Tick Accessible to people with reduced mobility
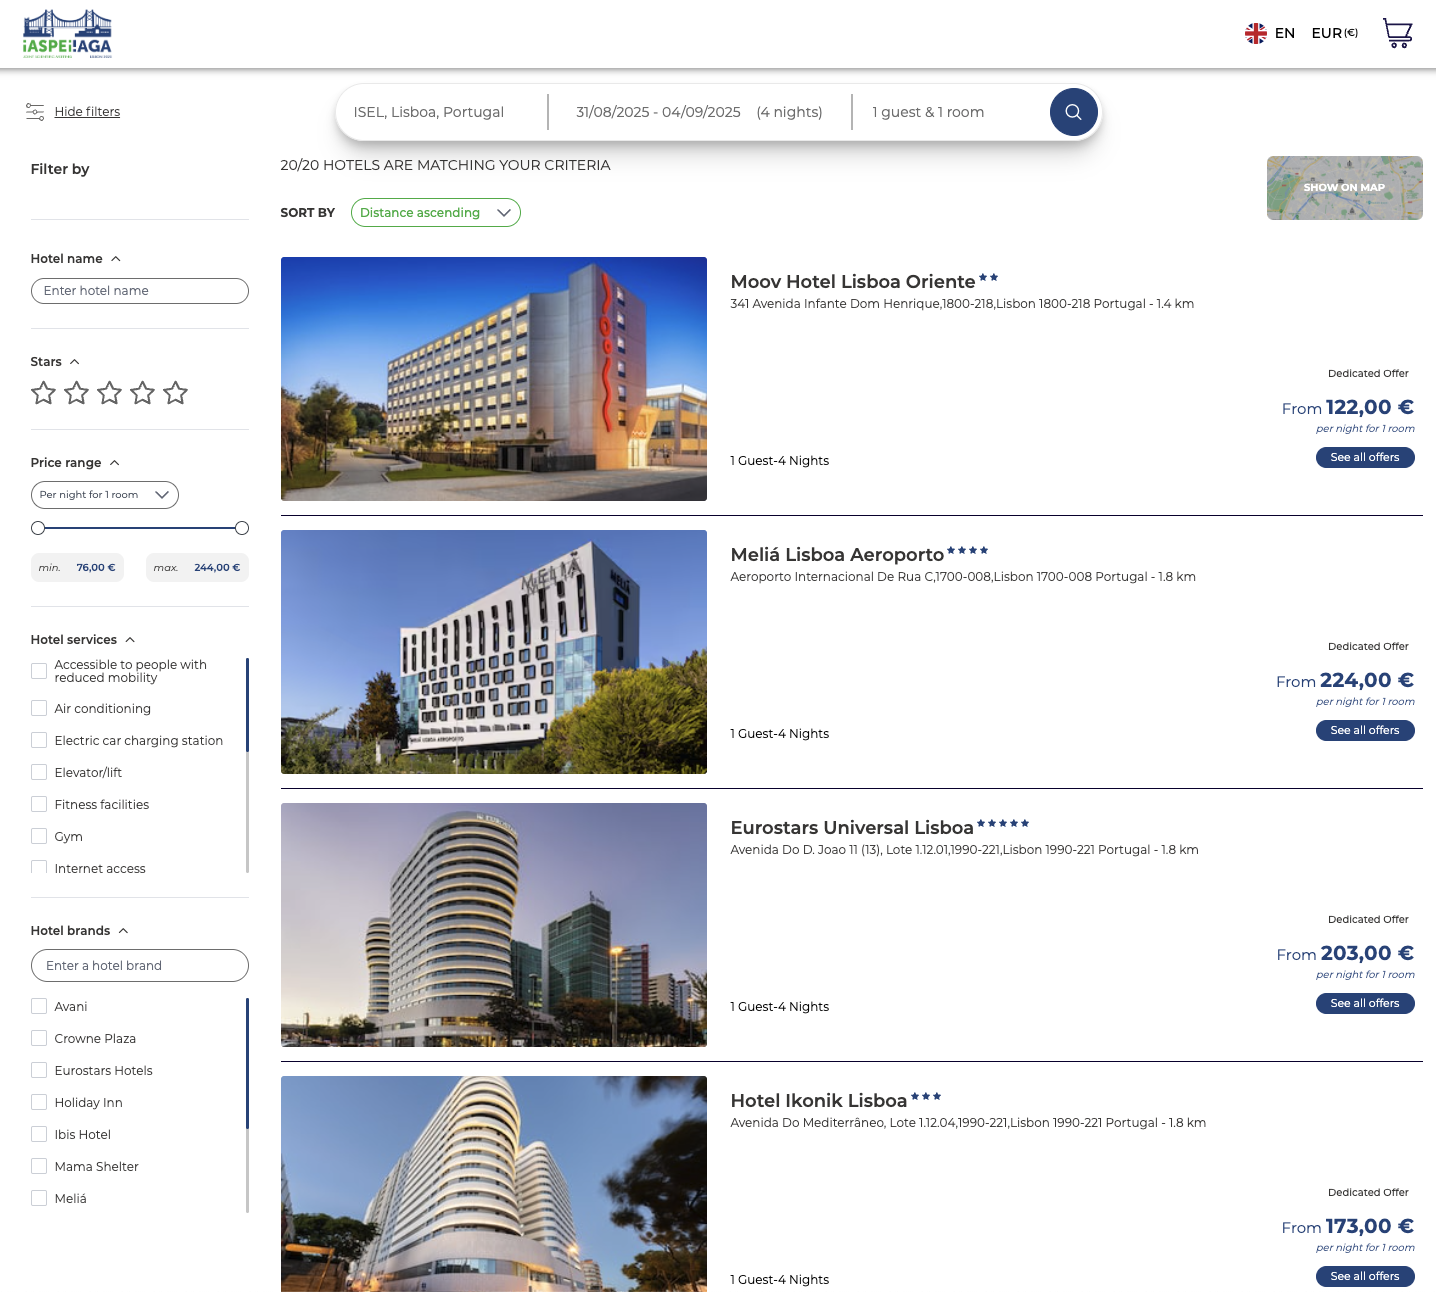The image size is (1436, 1292). pos(39,671)
